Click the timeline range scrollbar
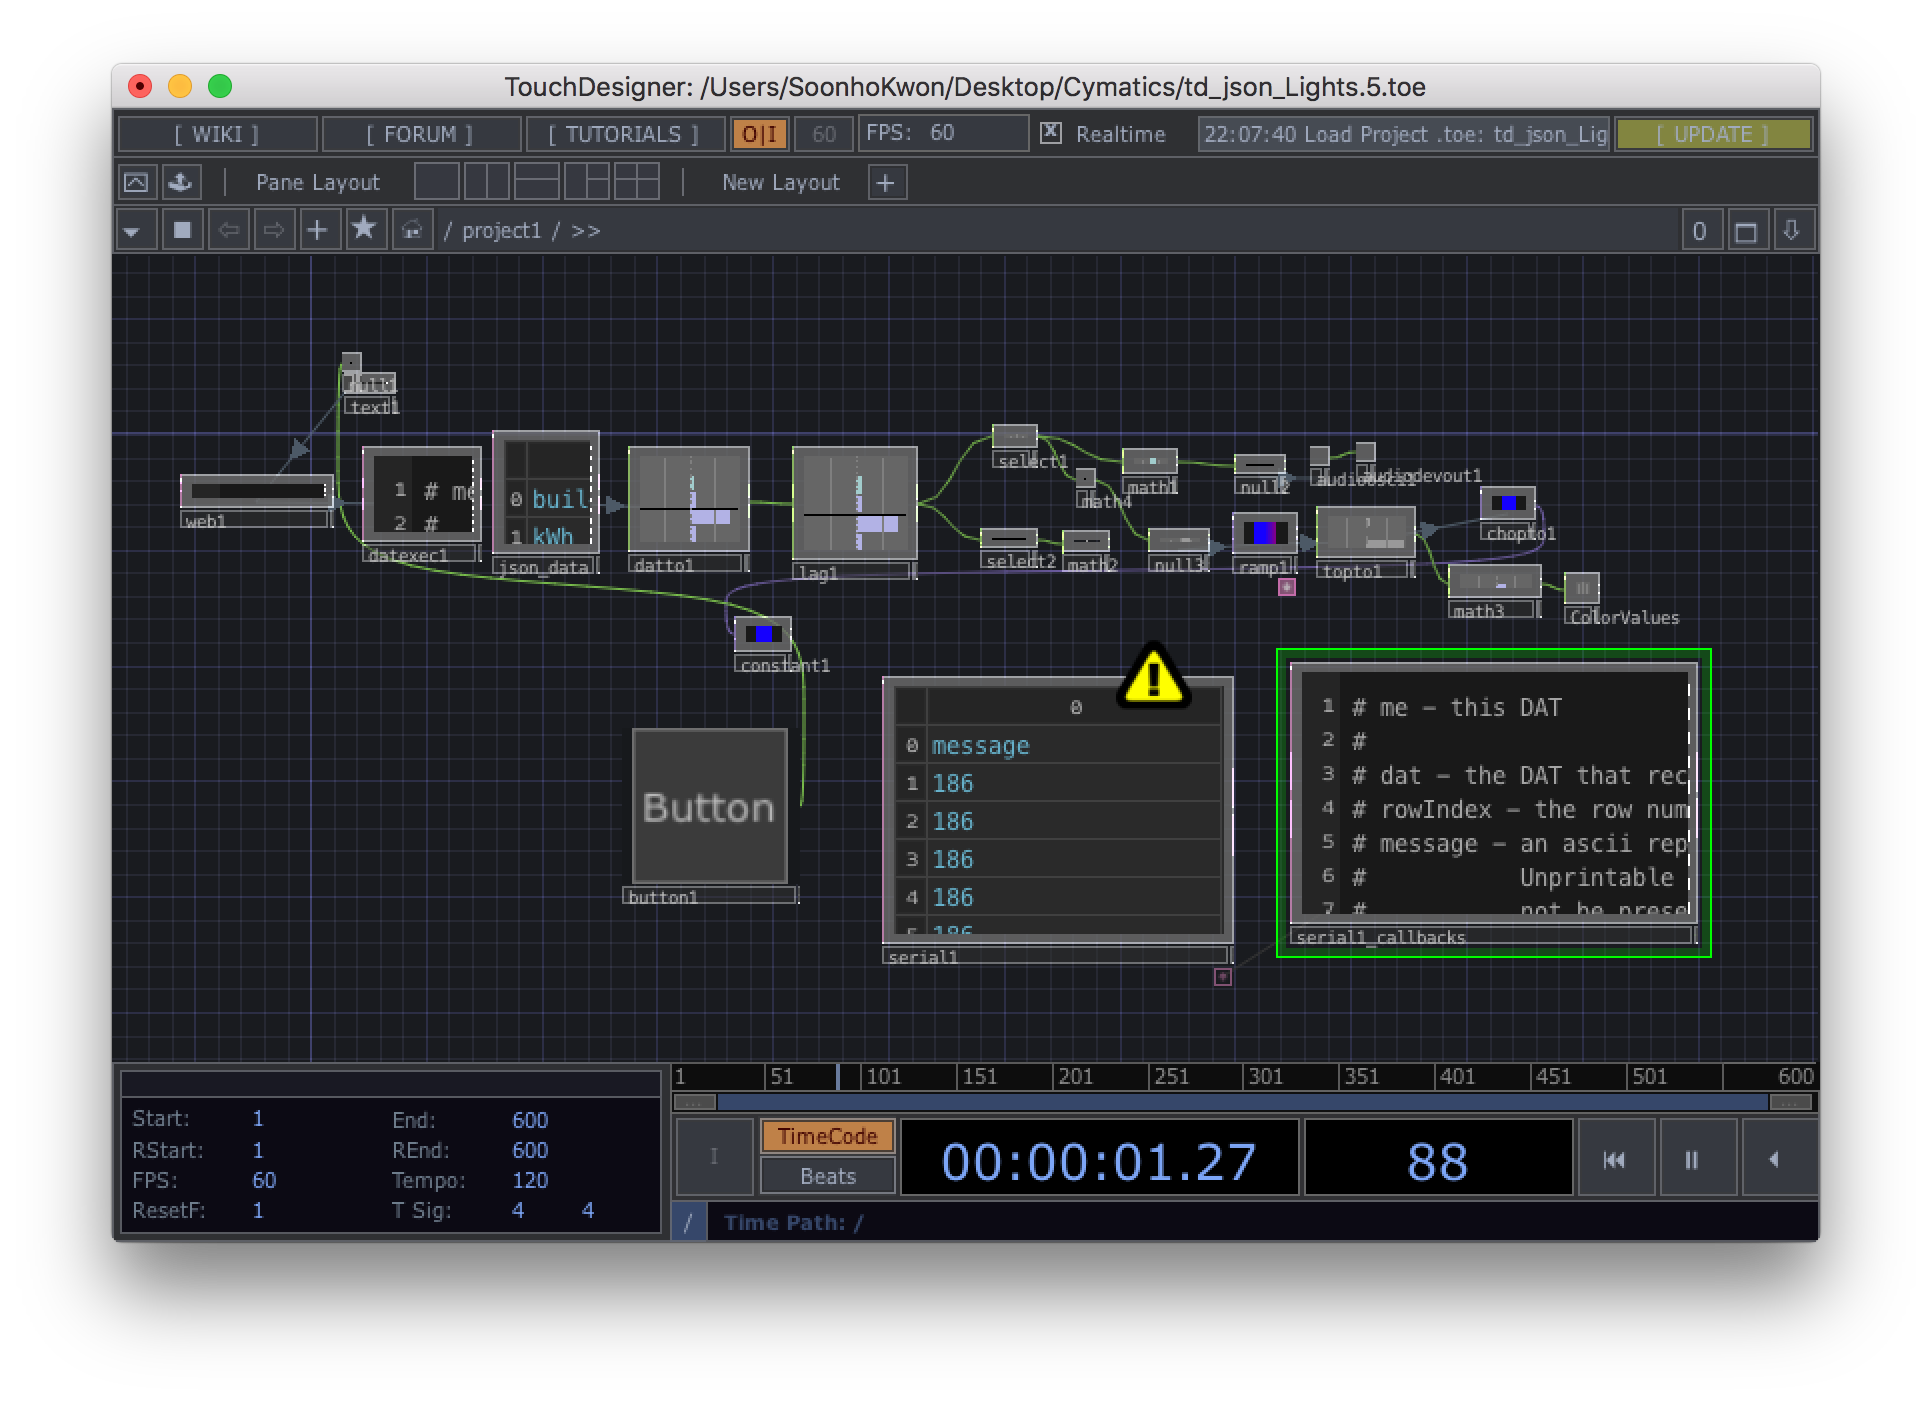The width and height of the screenshot is (1932, 1402). pyautogui.click(x=1243, y=1102)
